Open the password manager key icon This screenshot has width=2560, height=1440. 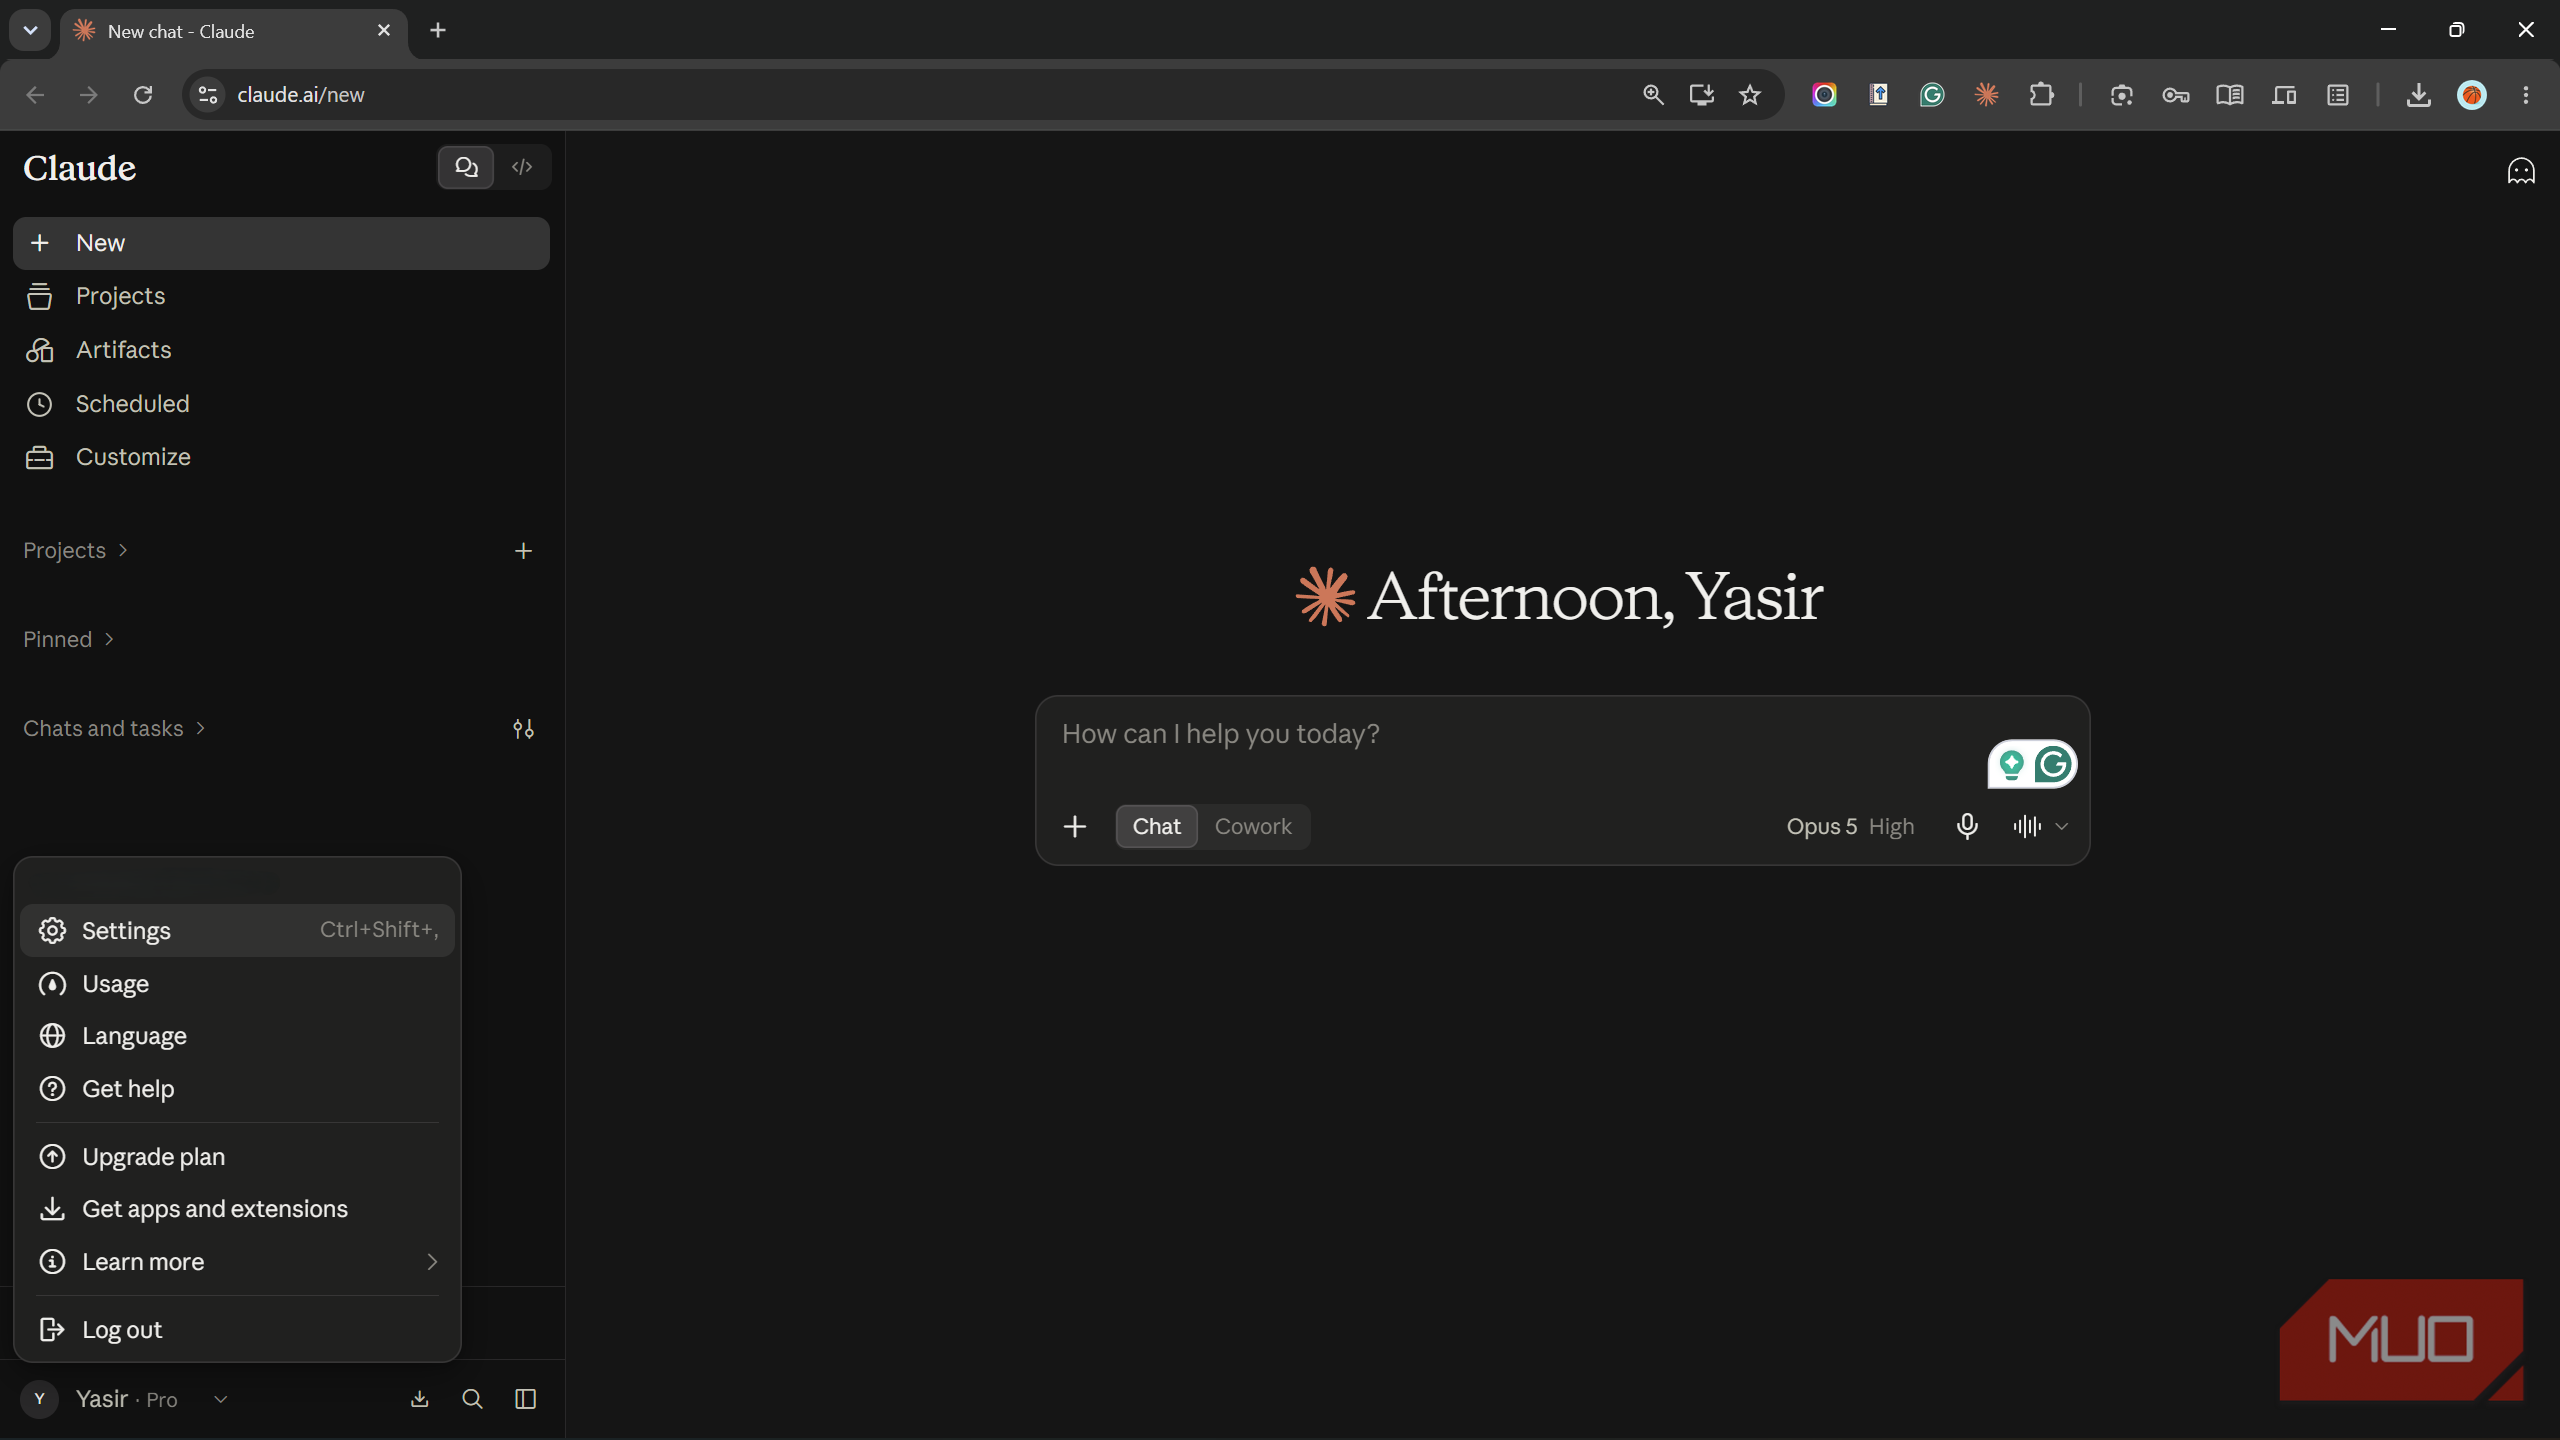click(x=2176, y=95)
